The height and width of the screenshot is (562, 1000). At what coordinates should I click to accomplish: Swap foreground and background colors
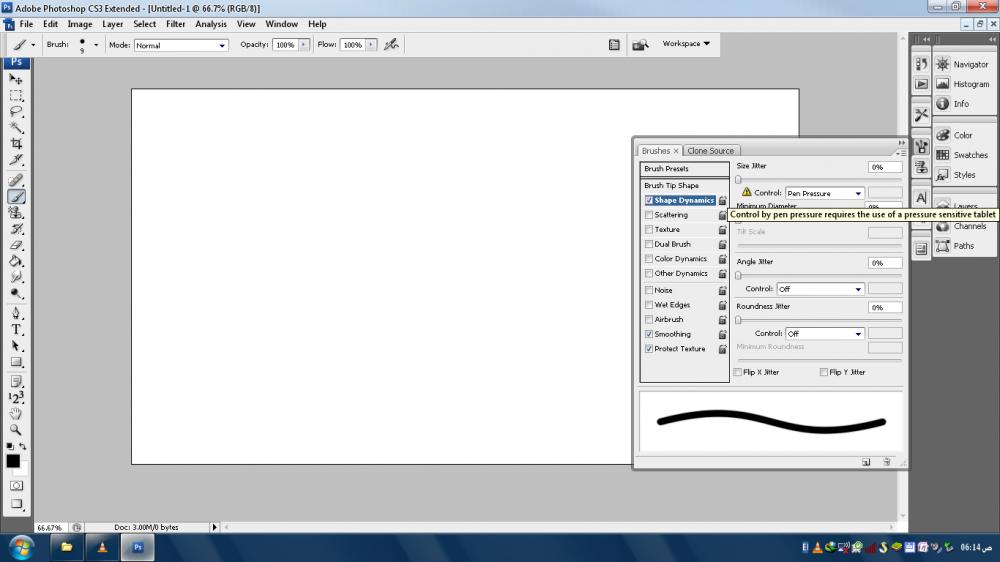point(23,446)
